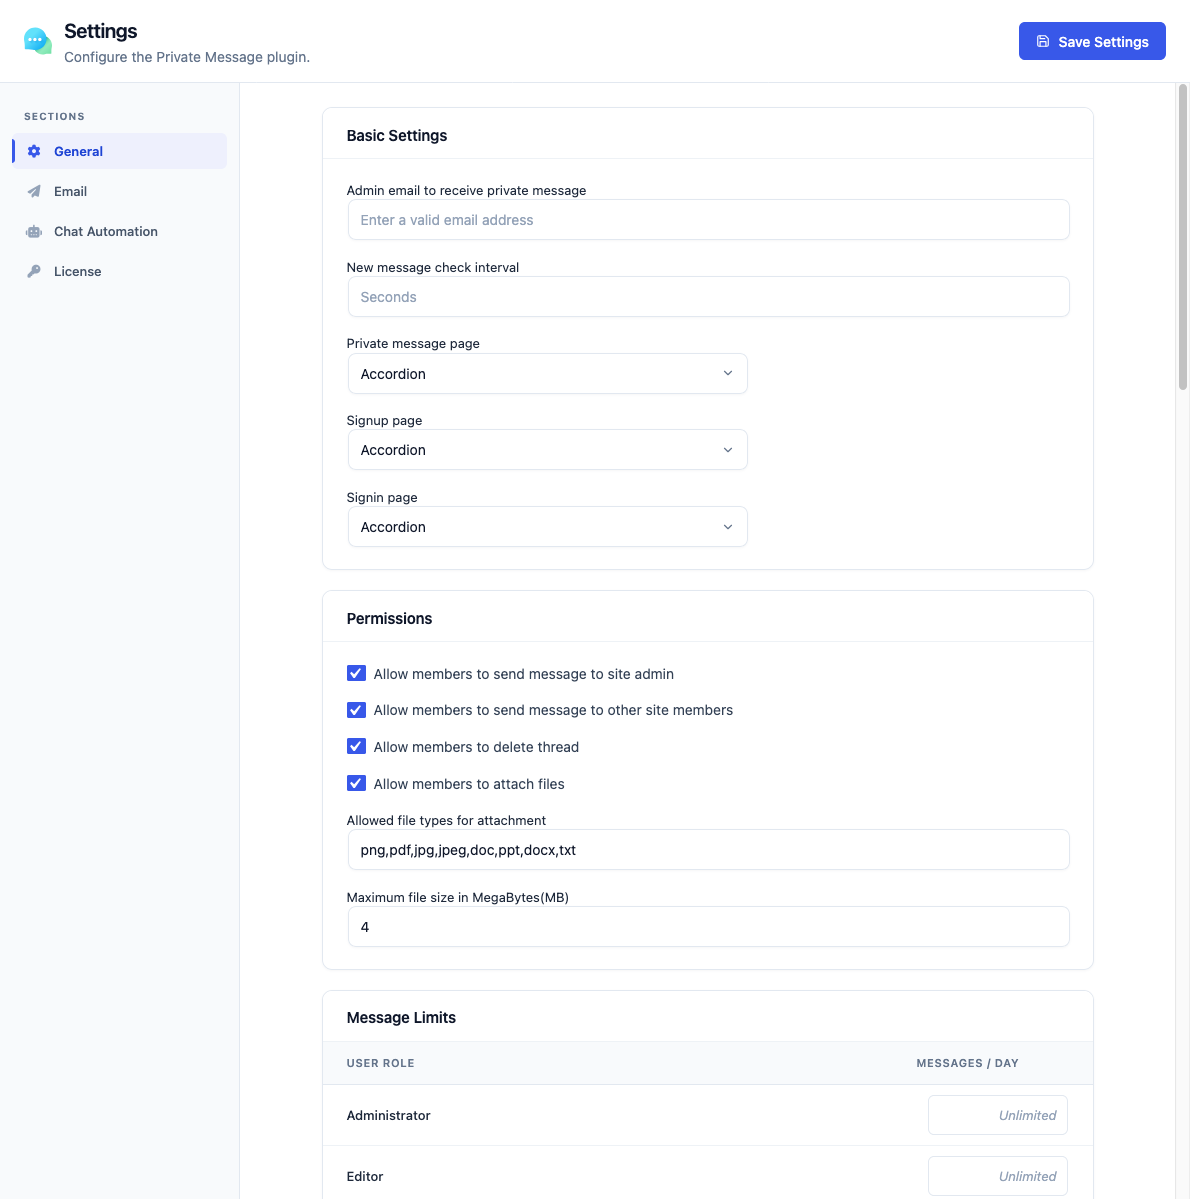1190x1199 pixels.
Task: Uncheck Allow members to send message to site admin
Action: 356,673
